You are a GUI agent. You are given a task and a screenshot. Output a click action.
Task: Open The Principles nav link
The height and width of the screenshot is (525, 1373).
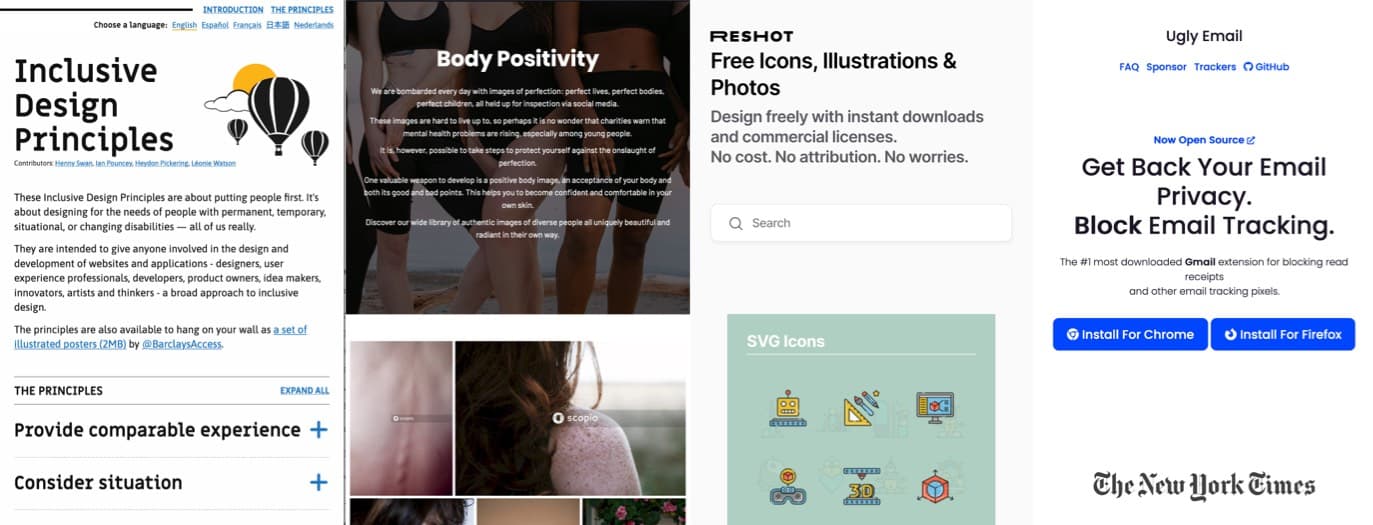(x=302, y=10)
